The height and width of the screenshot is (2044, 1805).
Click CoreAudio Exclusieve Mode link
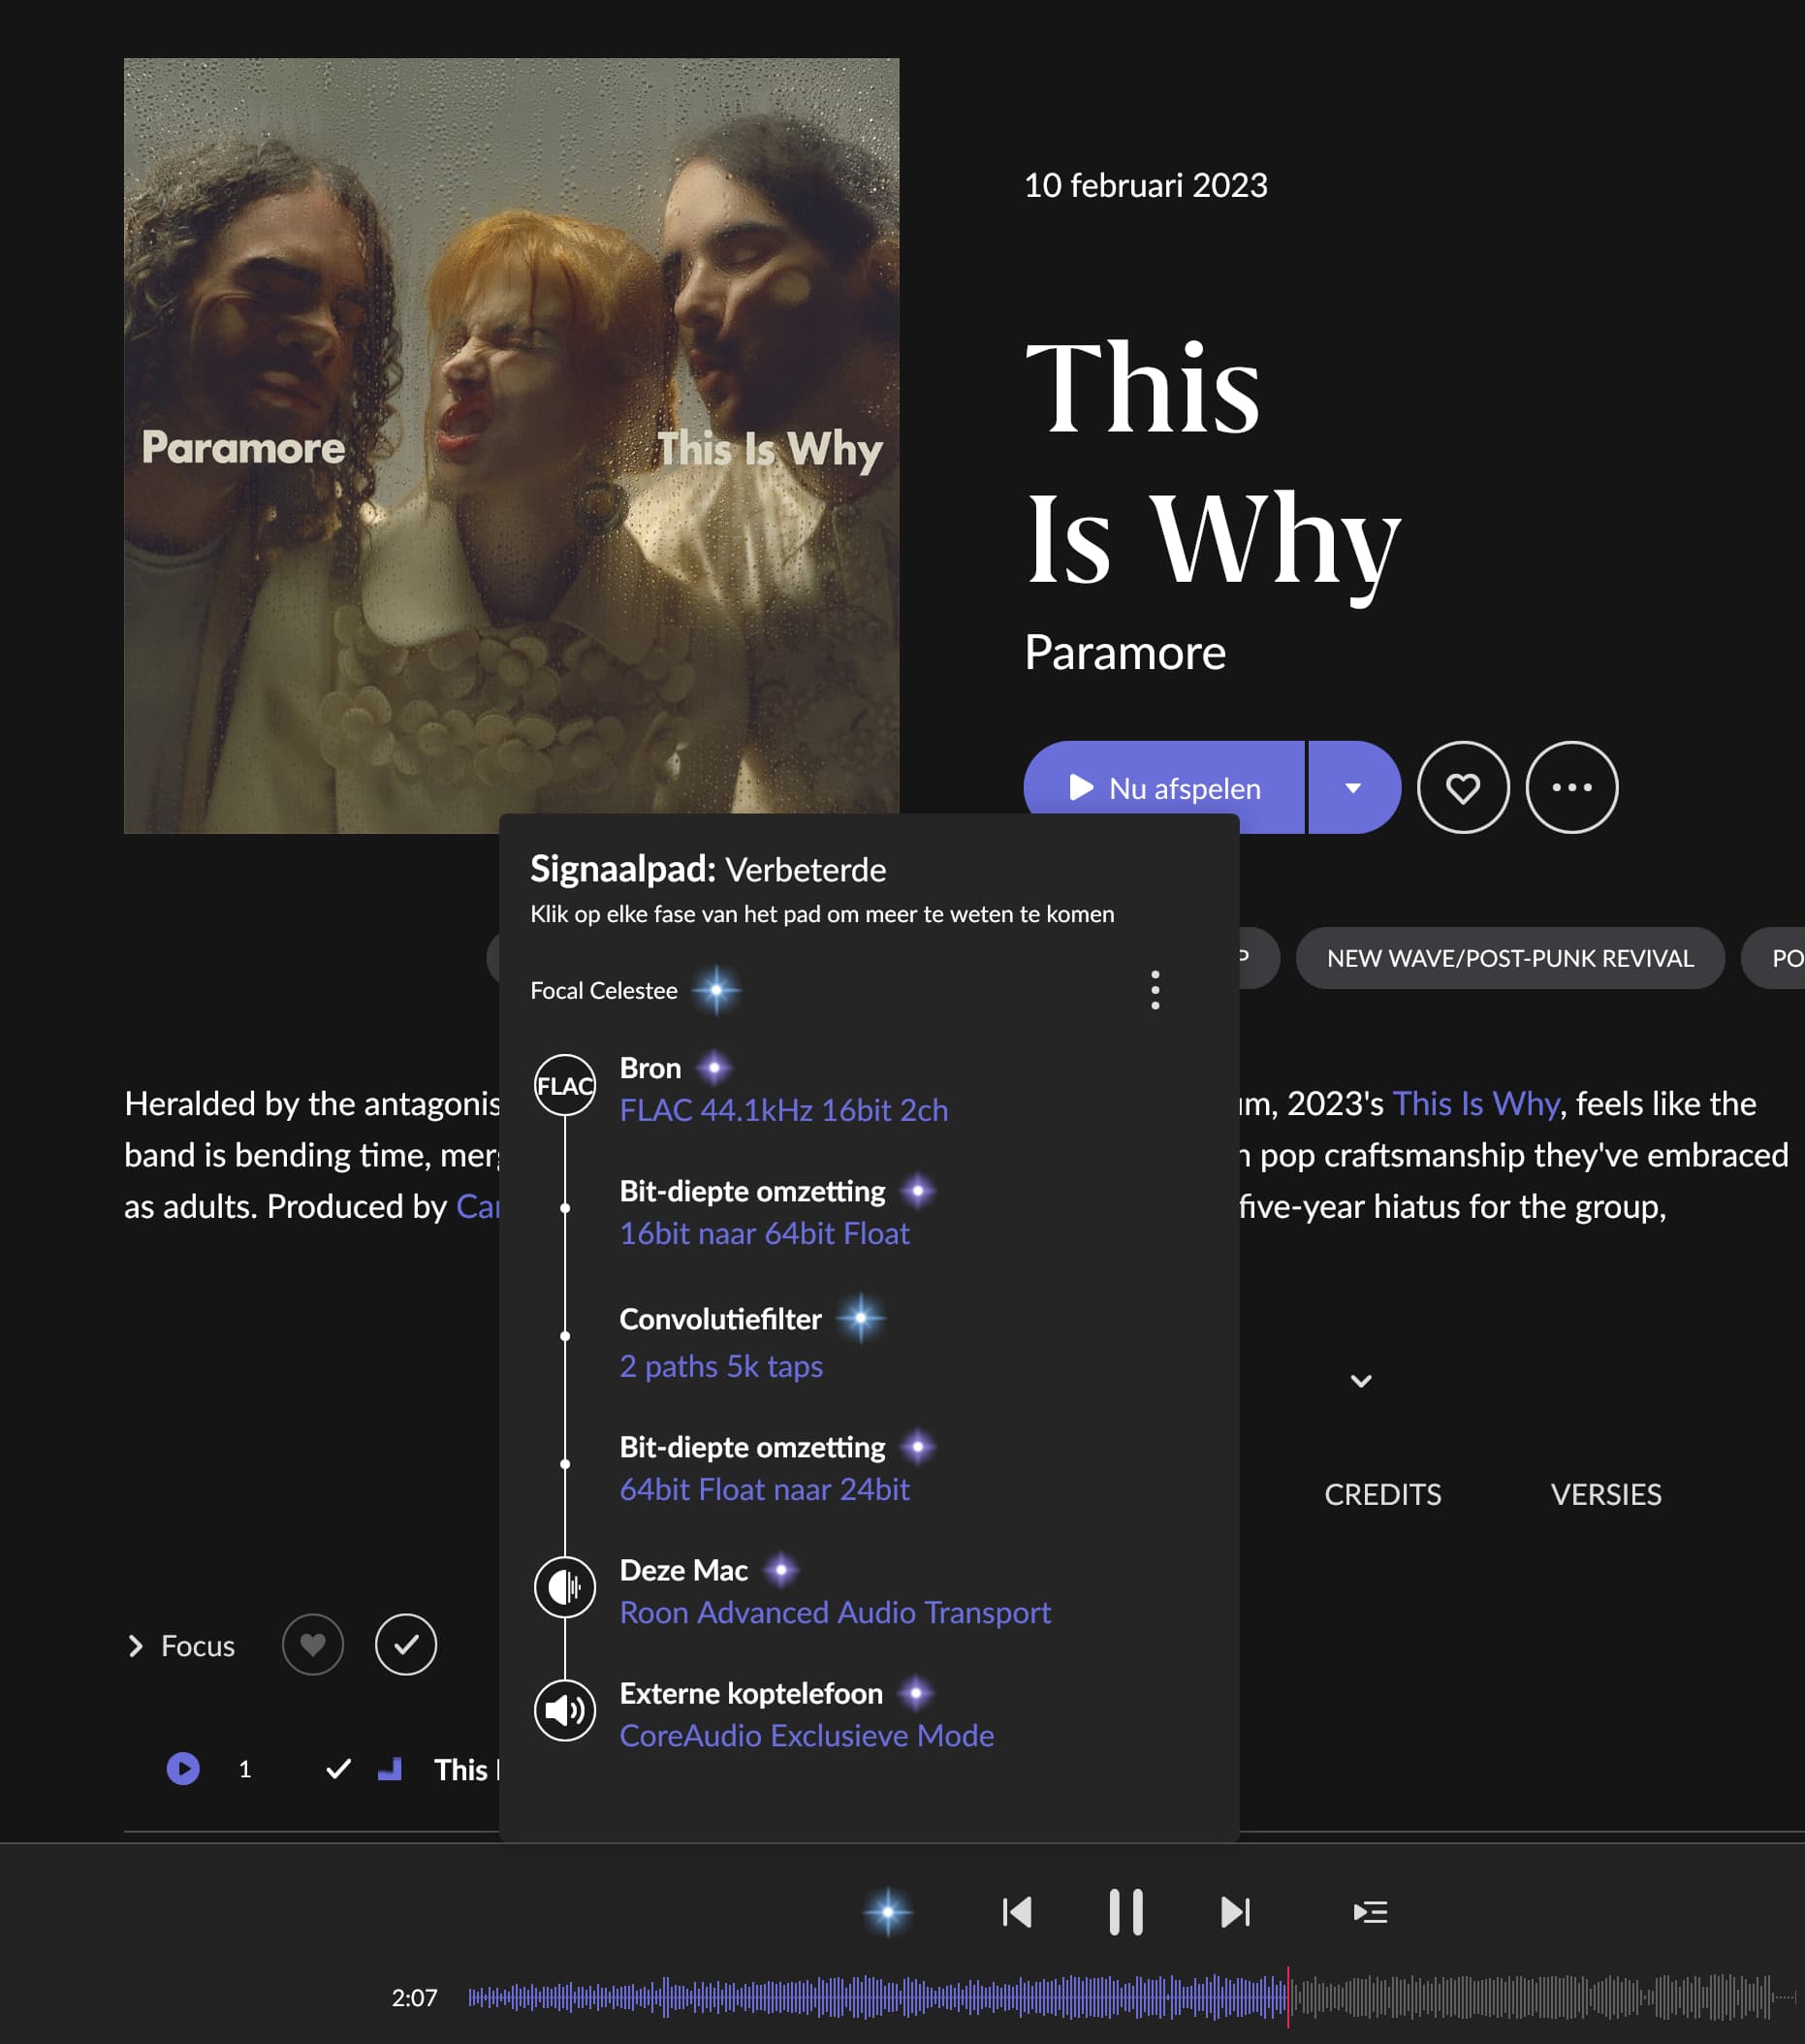807,1735
